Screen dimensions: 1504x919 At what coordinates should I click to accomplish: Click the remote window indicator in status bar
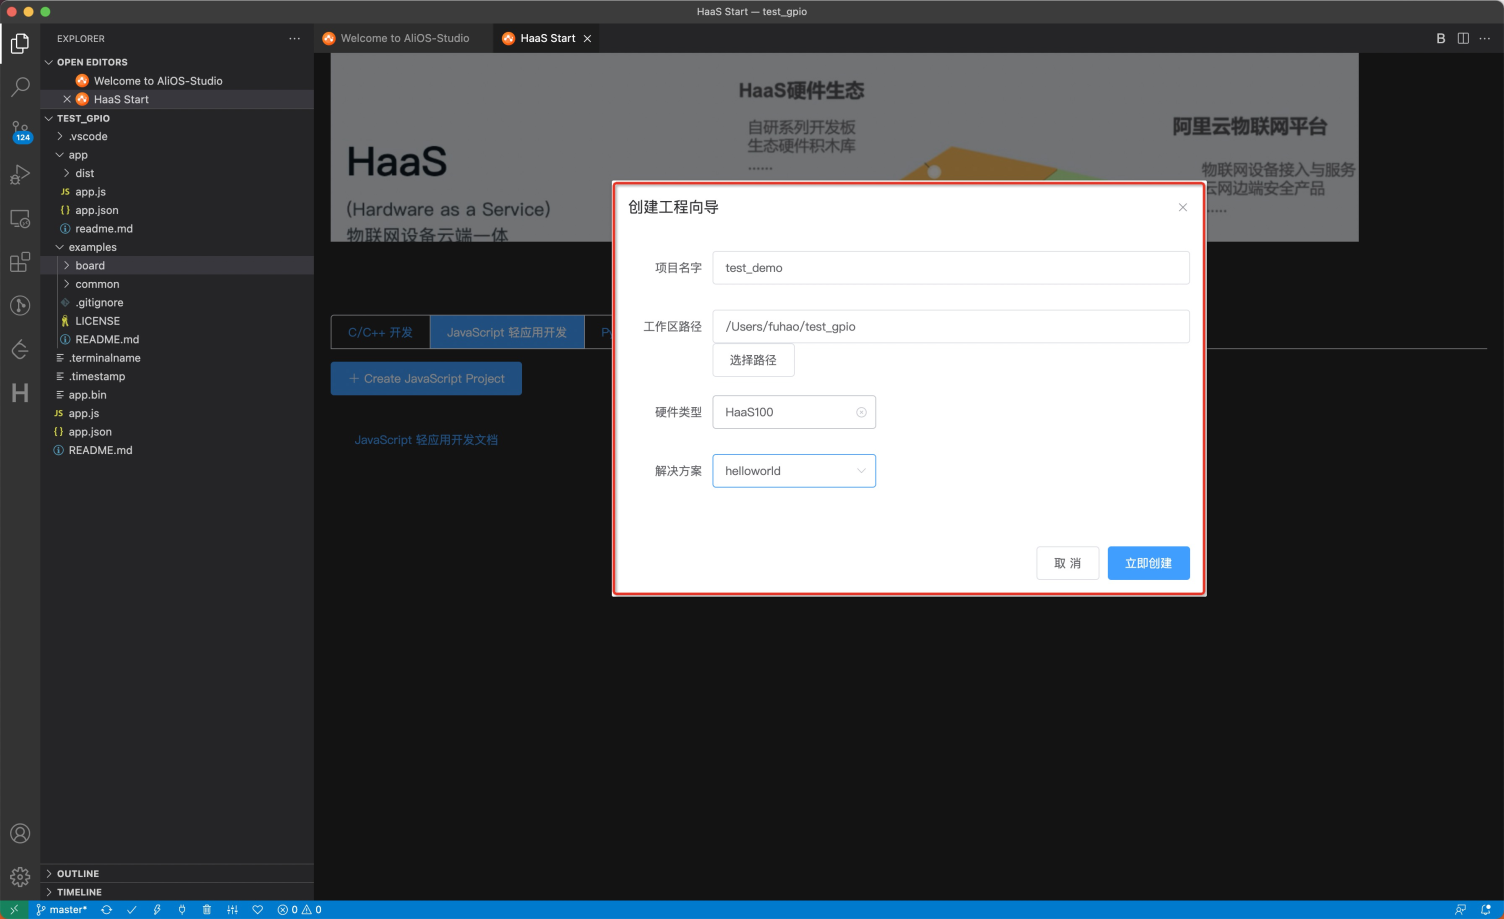click(14, 910)
